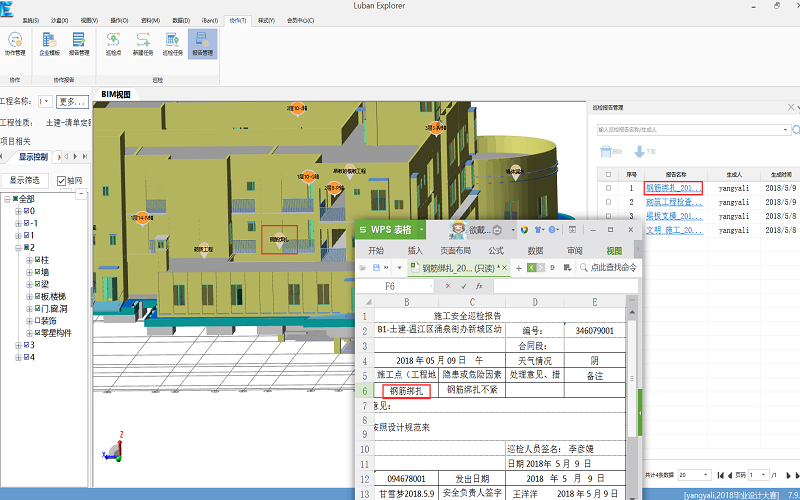Screen dimensions: 800x500
Task: Expand the floor 3 tree node
Action: (x=18, y=345)
